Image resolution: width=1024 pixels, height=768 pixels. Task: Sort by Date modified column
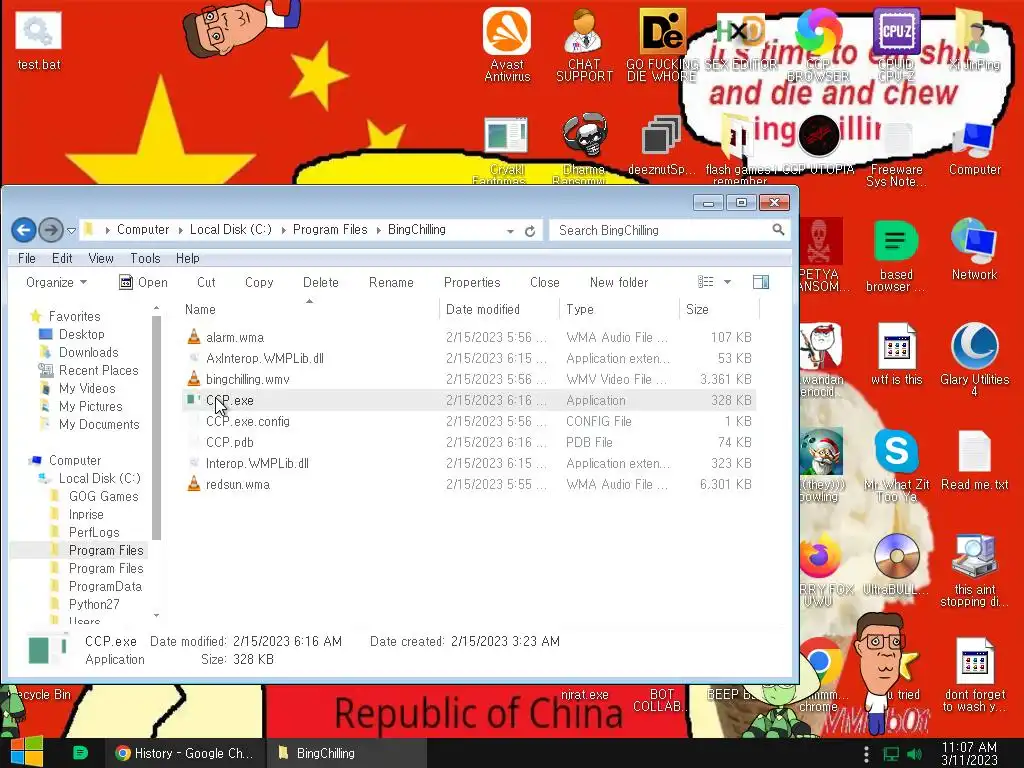[499, 309]
